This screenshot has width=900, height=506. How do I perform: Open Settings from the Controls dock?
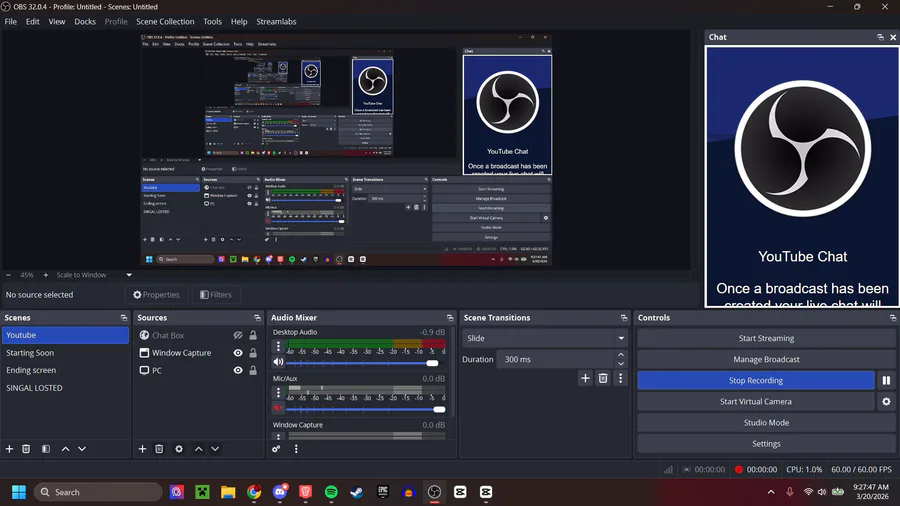click(766, 443)
